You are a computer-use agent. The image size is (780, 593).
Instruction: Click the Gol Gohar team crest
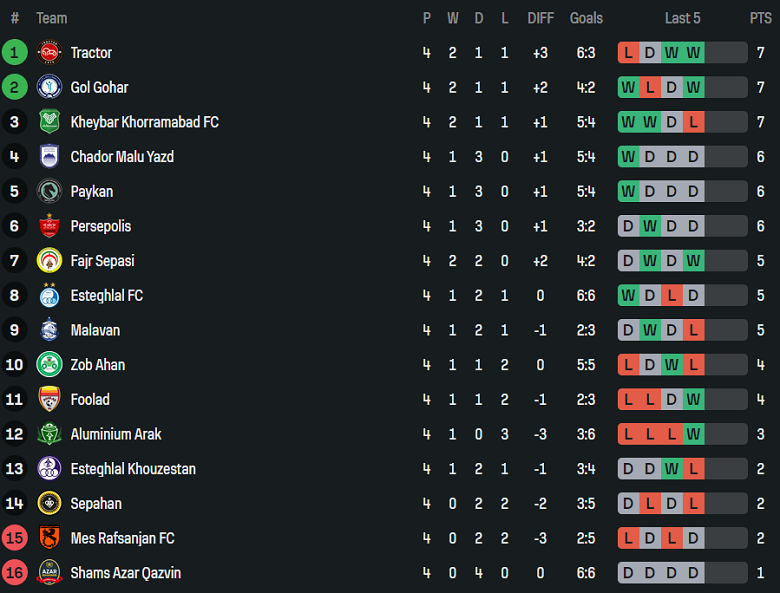pos(49,87)
